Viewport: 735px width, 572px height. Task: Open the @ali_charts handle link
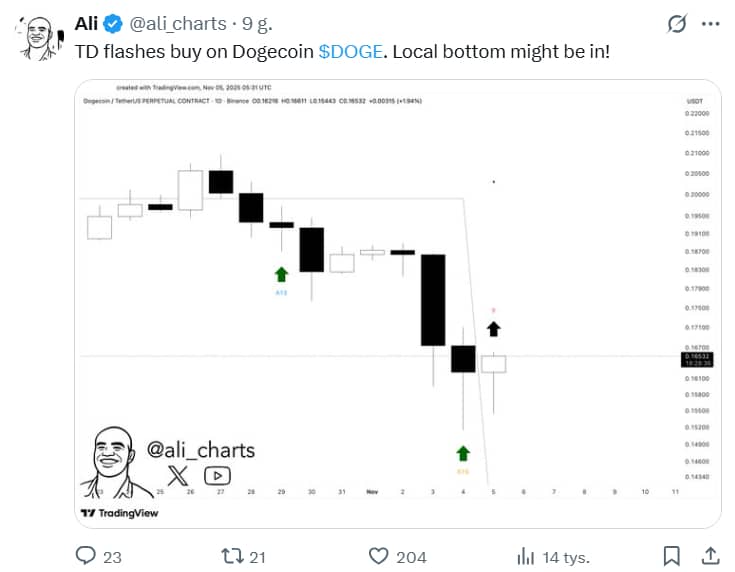[176, 23]
